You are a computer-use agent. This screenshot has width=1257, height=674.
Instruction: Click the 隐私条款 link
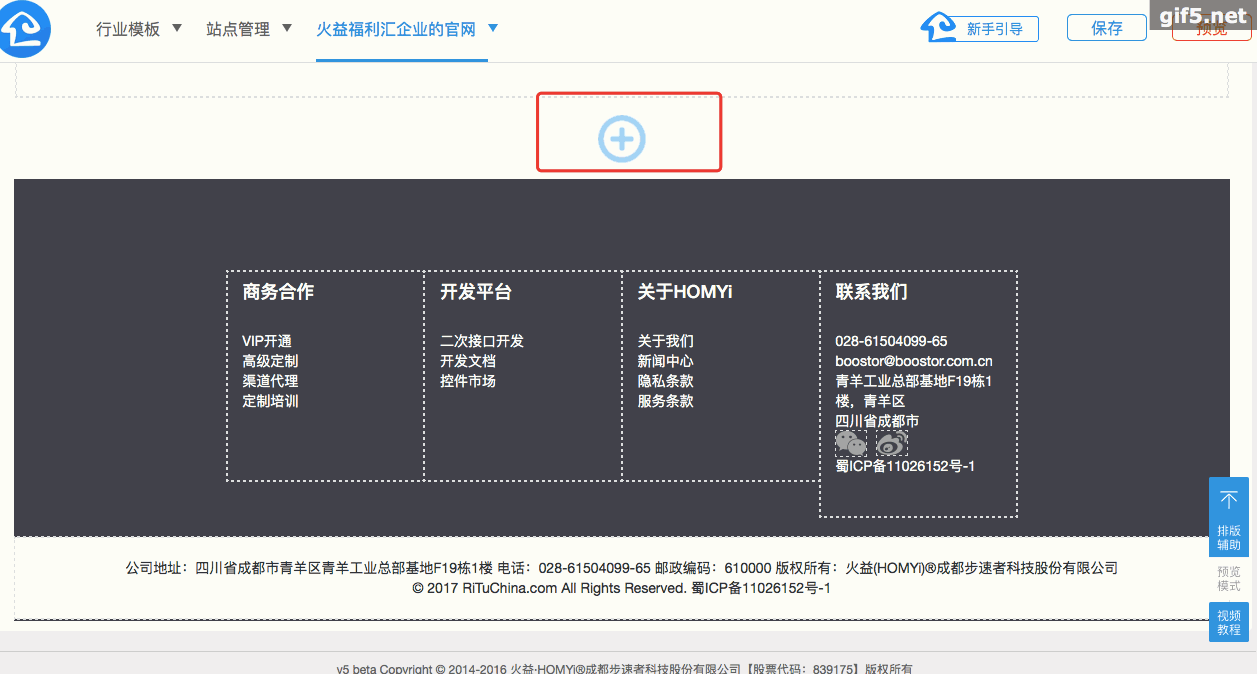666,381
